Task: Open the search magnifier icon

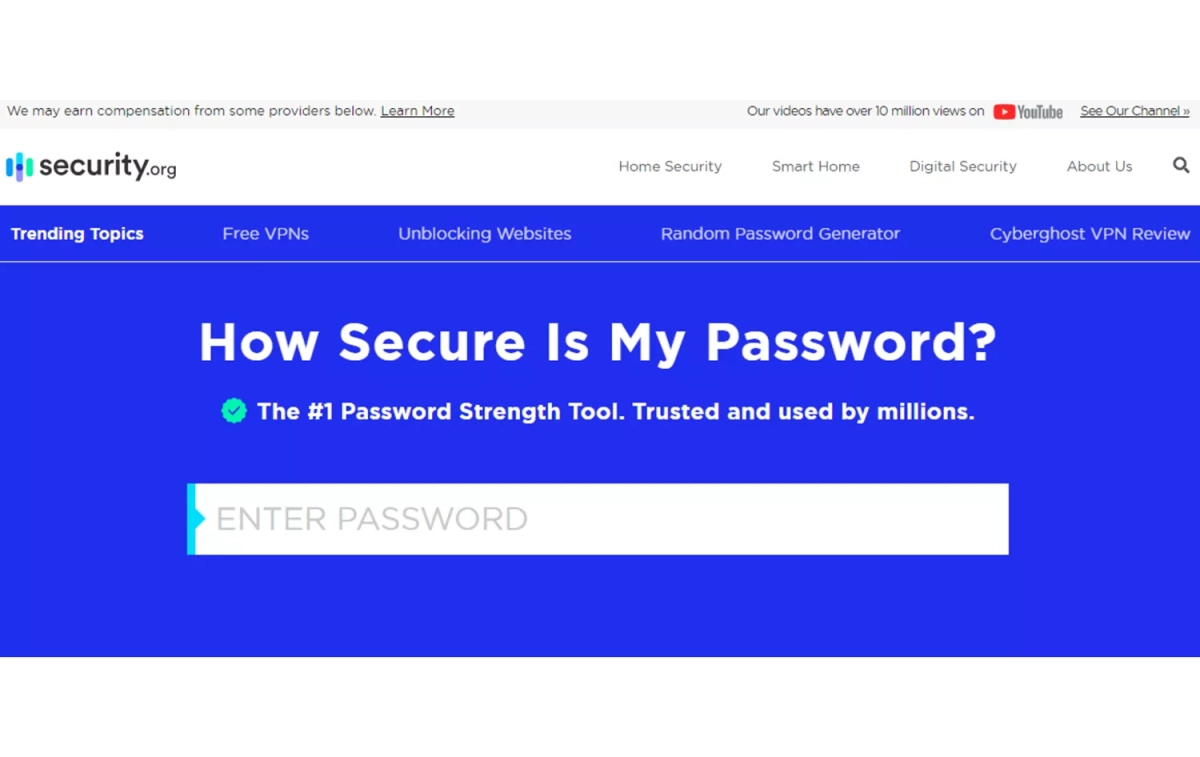Action: tap(1181, 165)
